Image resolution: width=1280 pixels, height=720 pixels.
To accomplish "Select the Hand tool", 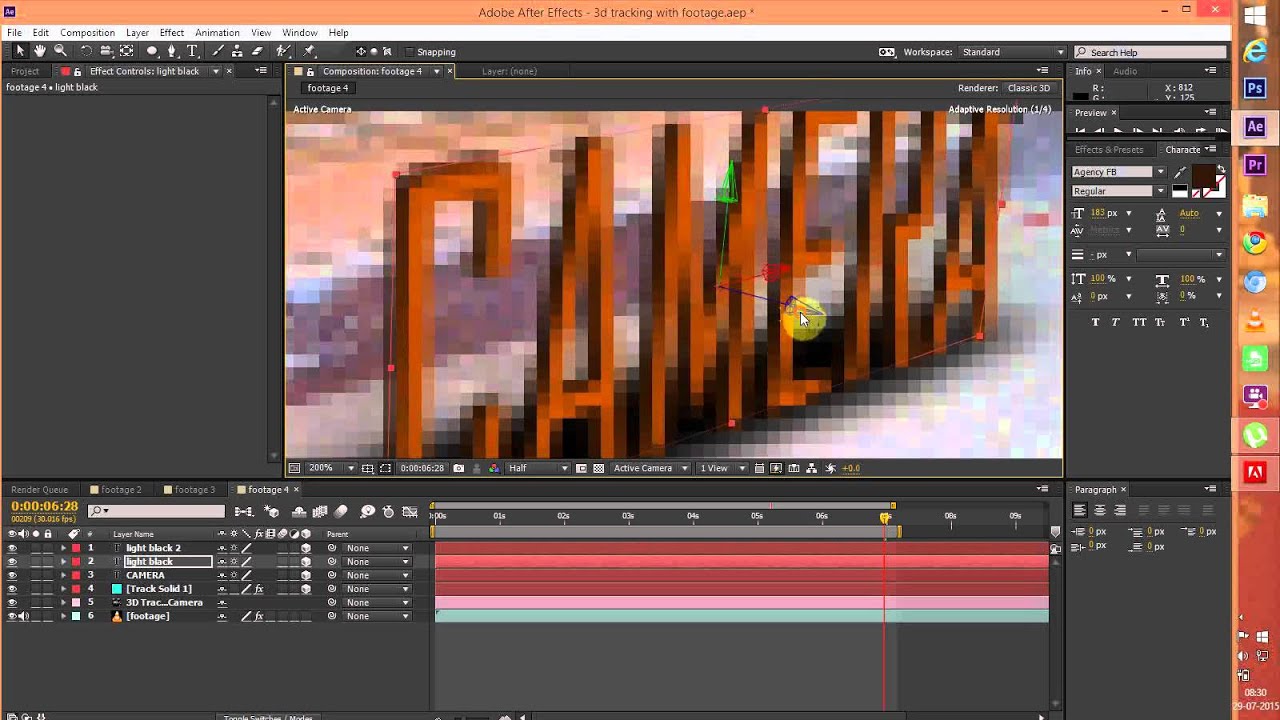I will (x=40, y=51).
